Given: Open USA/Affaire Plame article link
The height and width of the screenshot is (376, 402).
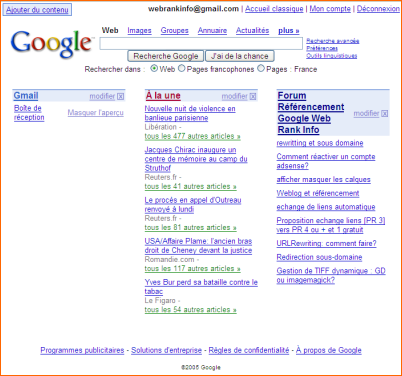Looking at the screenshot, I should [198, 245].
